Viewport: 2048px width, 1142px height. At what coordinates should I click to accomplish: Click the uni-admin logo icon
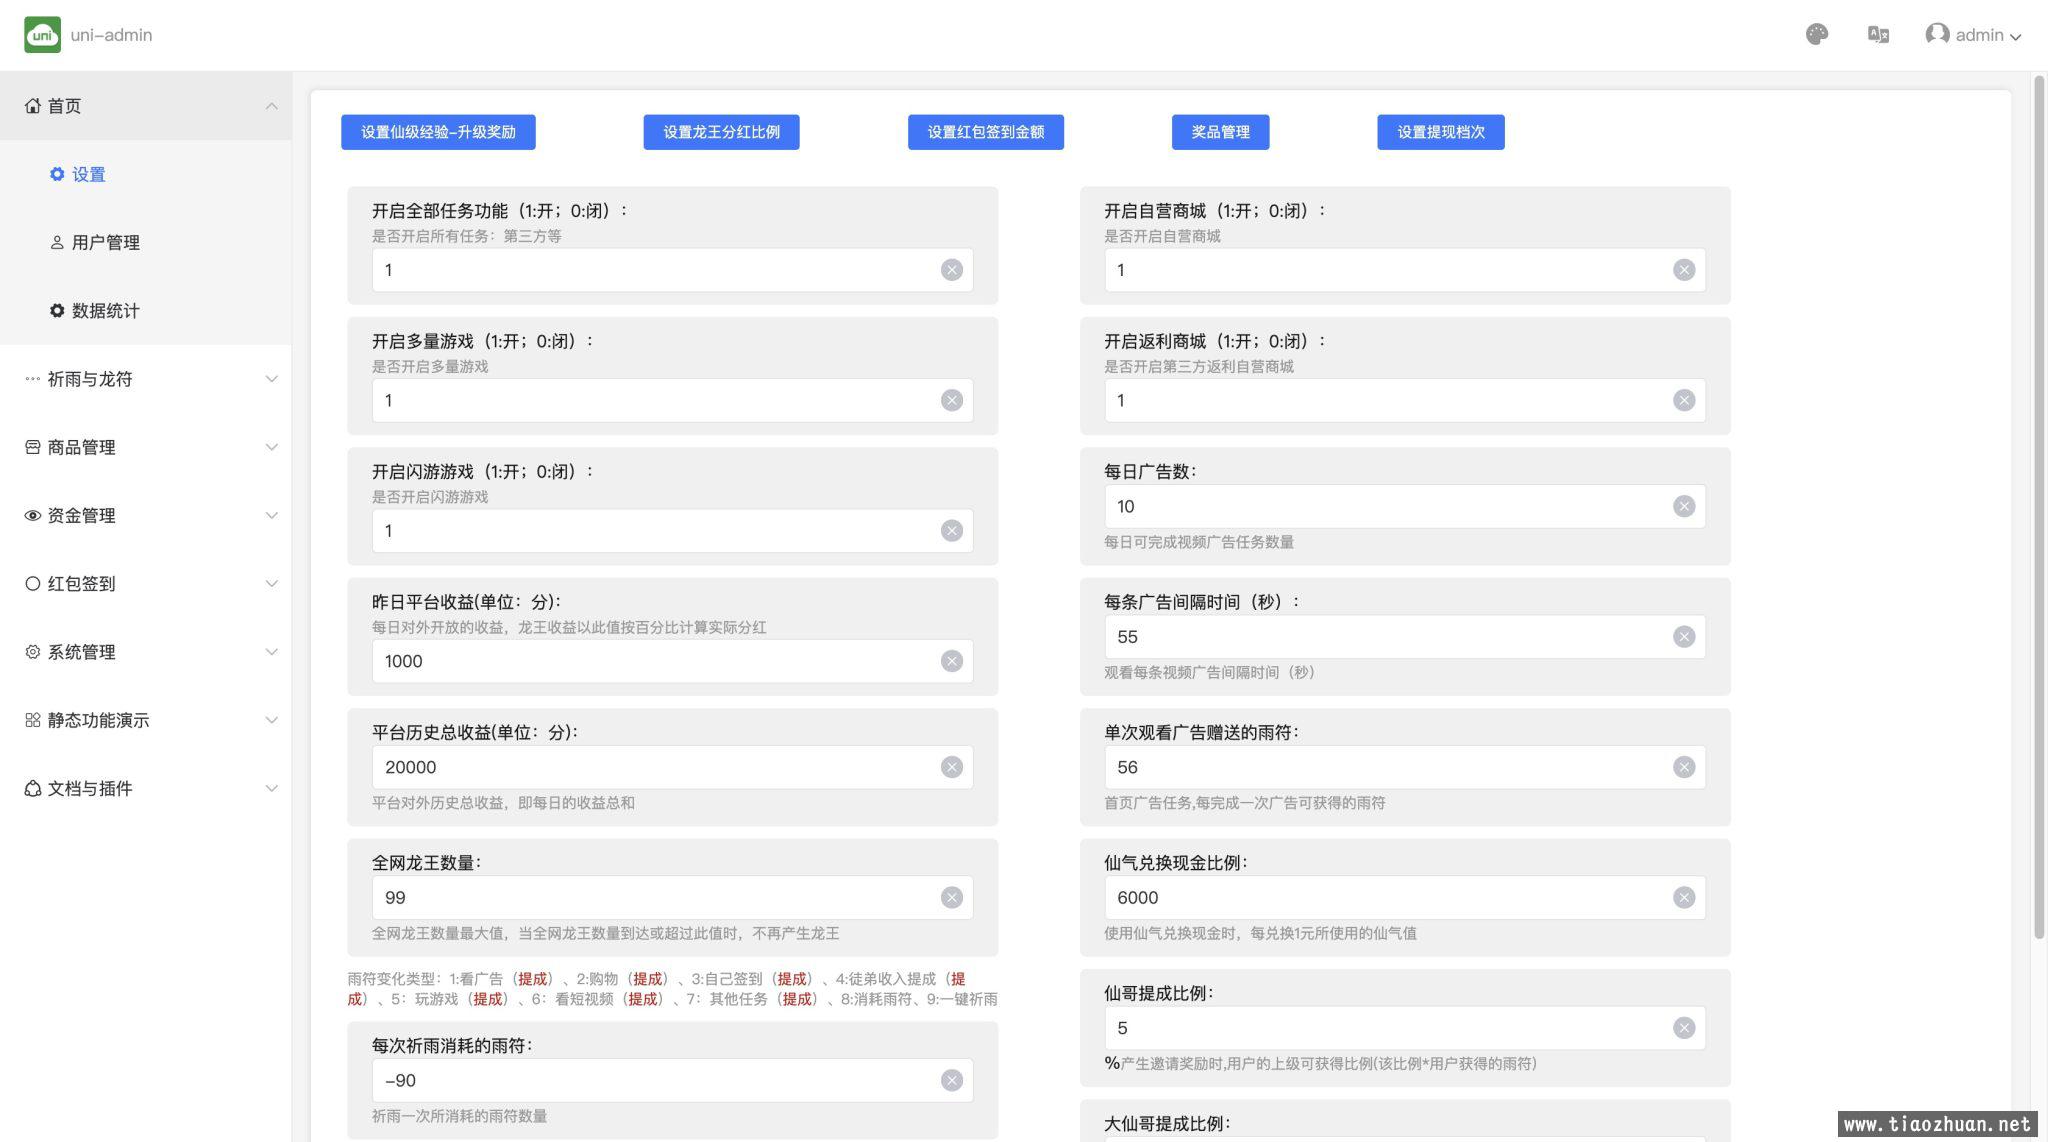point(42,35)
